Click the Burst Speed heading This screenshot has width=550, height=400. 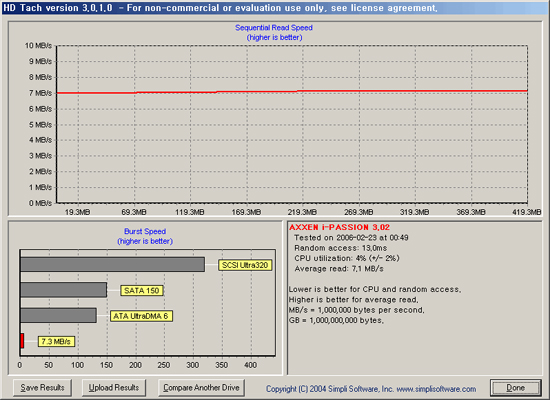145,232
